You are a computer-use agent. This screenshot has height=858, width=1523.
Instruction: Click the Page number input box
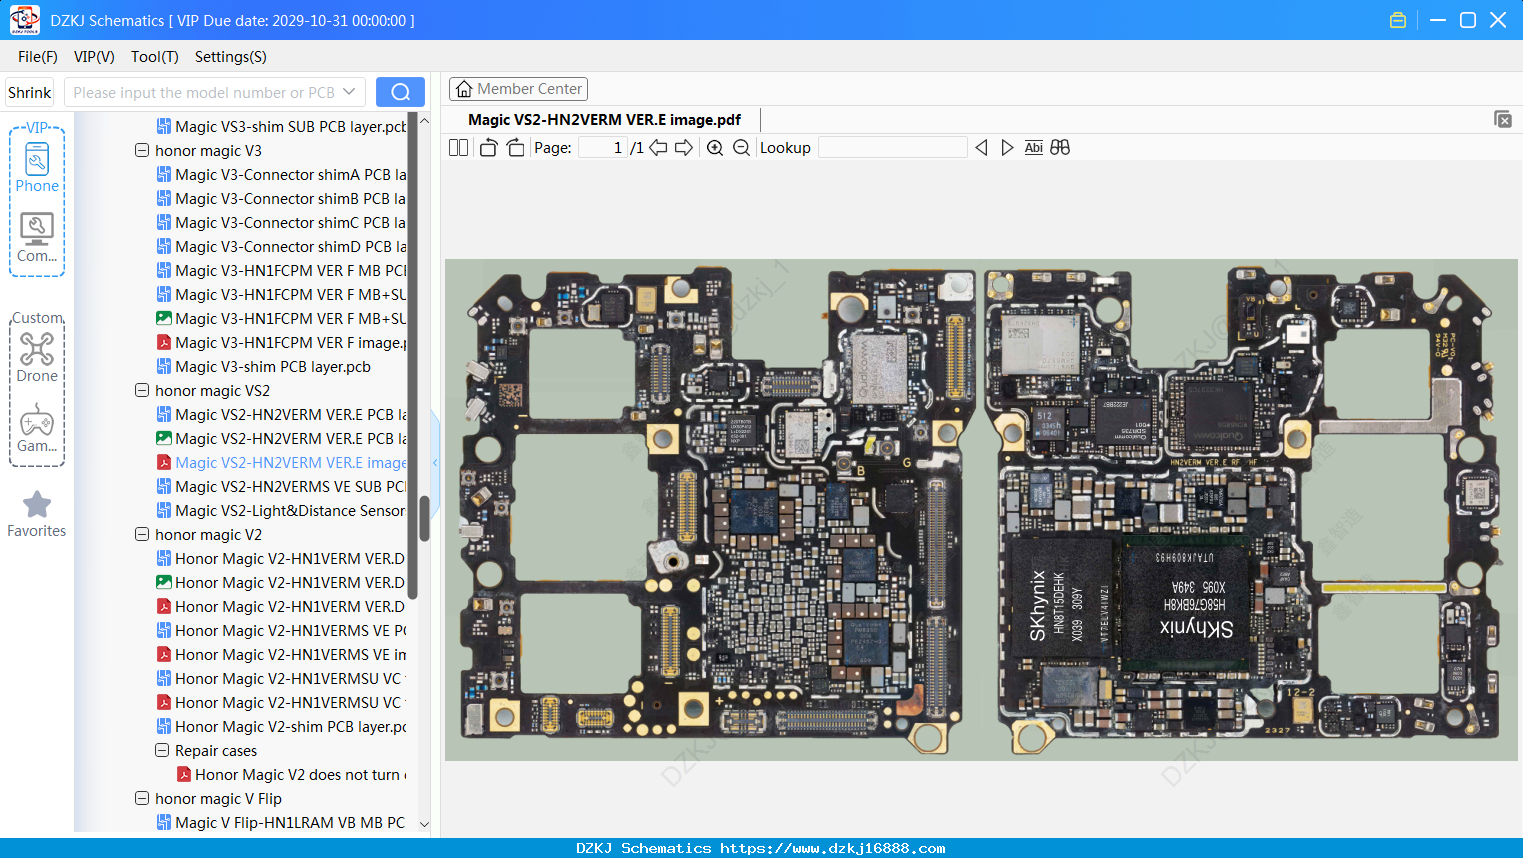[602, 148]
